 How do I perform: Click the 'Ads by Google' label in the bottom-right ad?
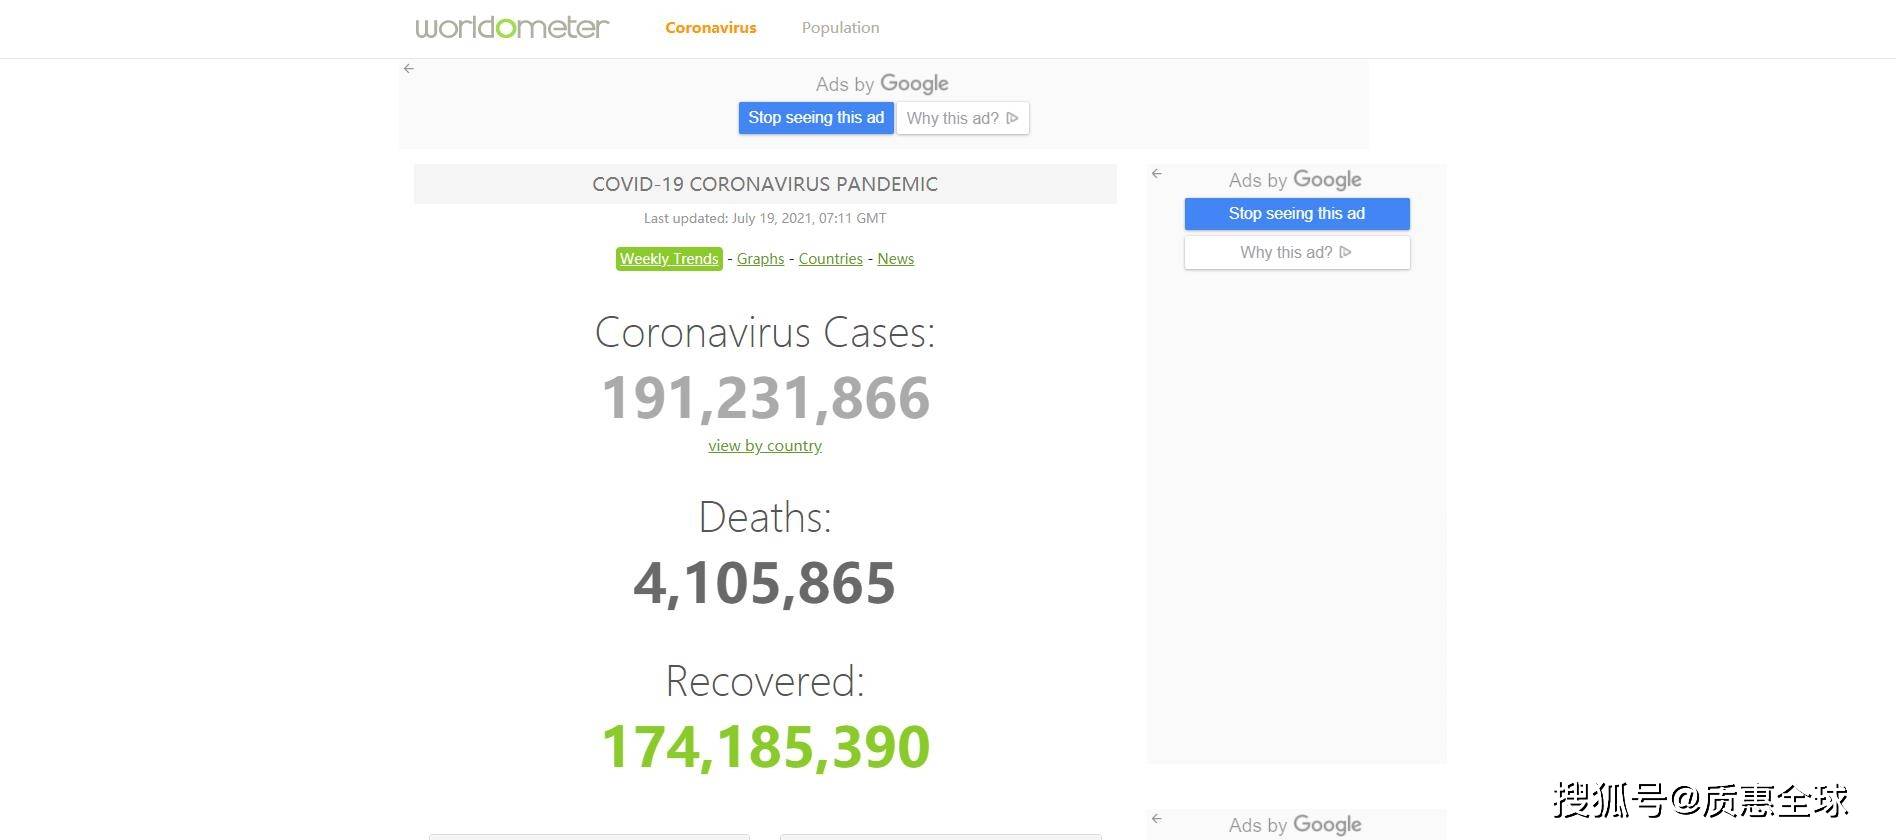pos(1295,825)
